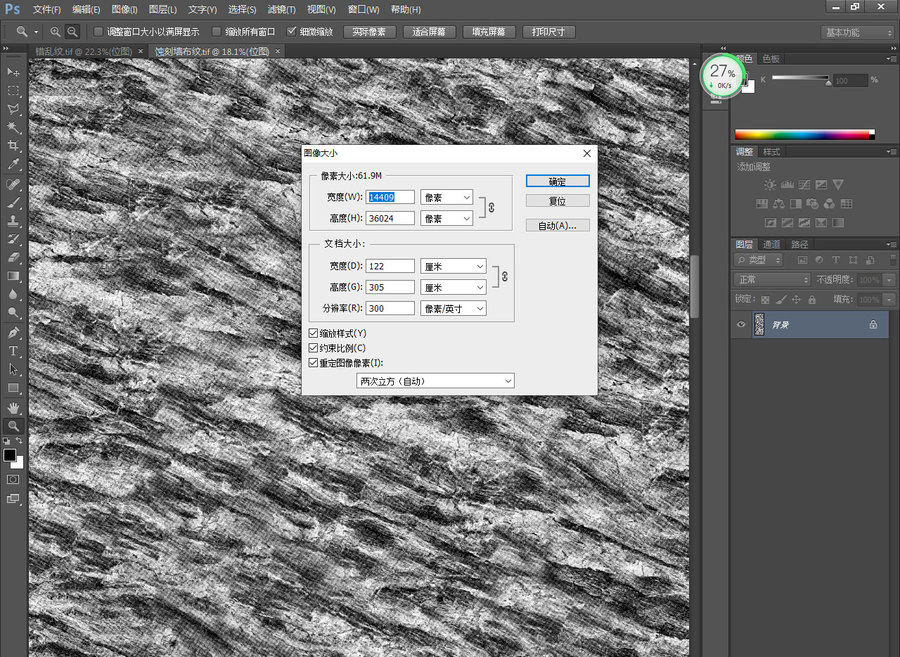Viewport: 900px width, 657px height.
Task: Open the 滤镜(T) menu
Action: coord(281,10)
